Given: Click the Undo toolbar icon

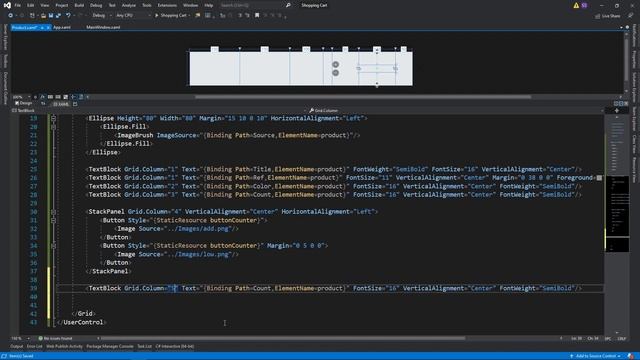Looking at the screenshot, I should pyautogui.click(x=68, y=16).
